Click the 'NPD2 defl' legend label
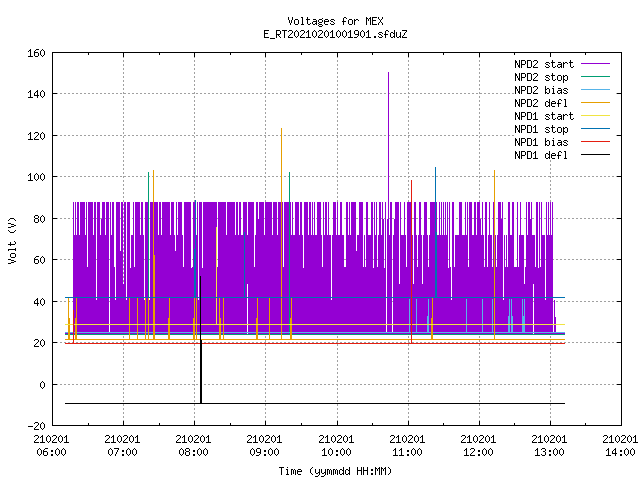Viewport: 640px width, 480px height. pyautogui.click(x=541, y=103)
